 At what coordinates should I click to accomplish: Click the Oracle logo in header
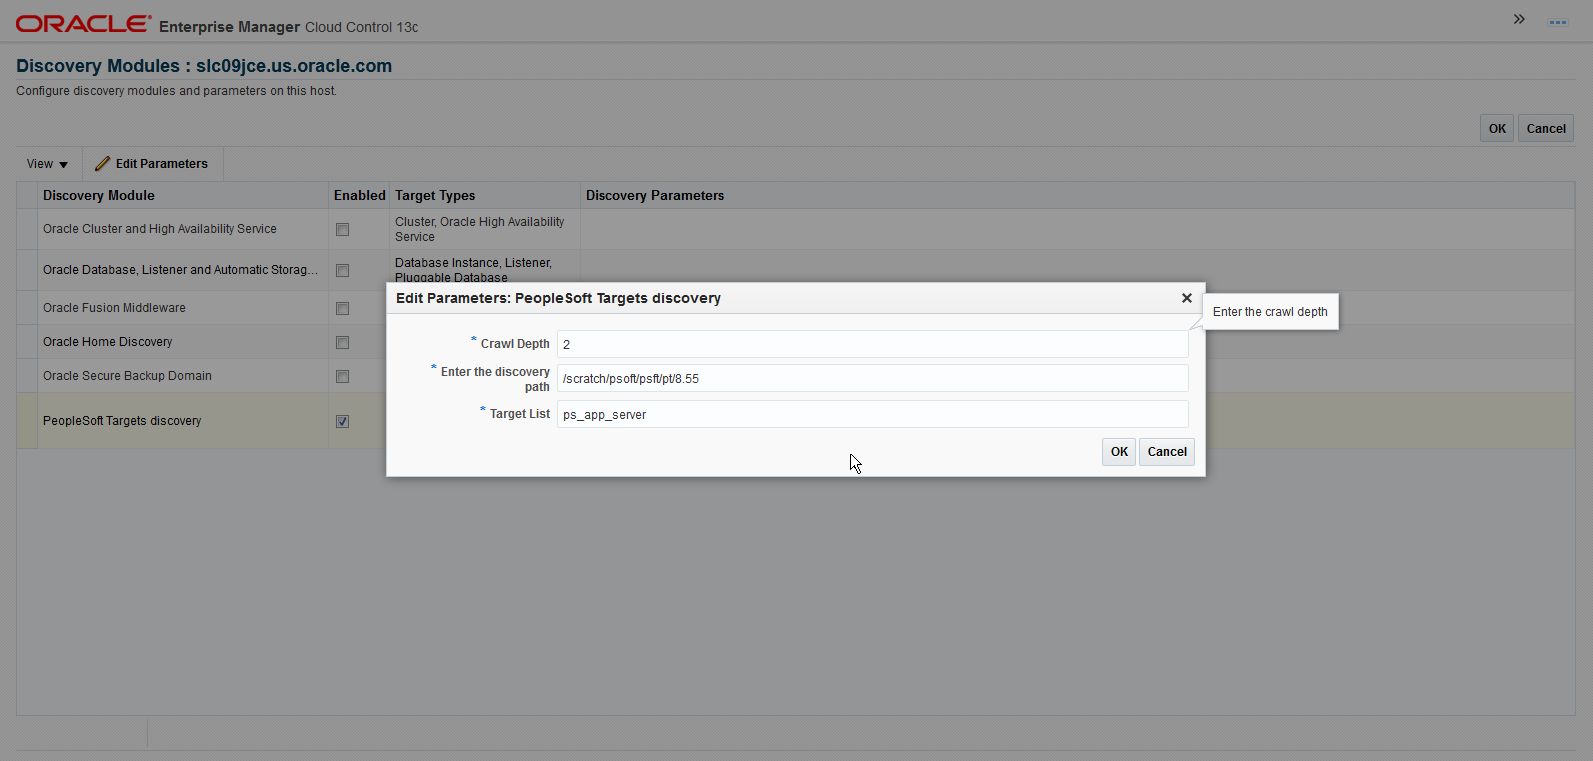coord(83,24)
